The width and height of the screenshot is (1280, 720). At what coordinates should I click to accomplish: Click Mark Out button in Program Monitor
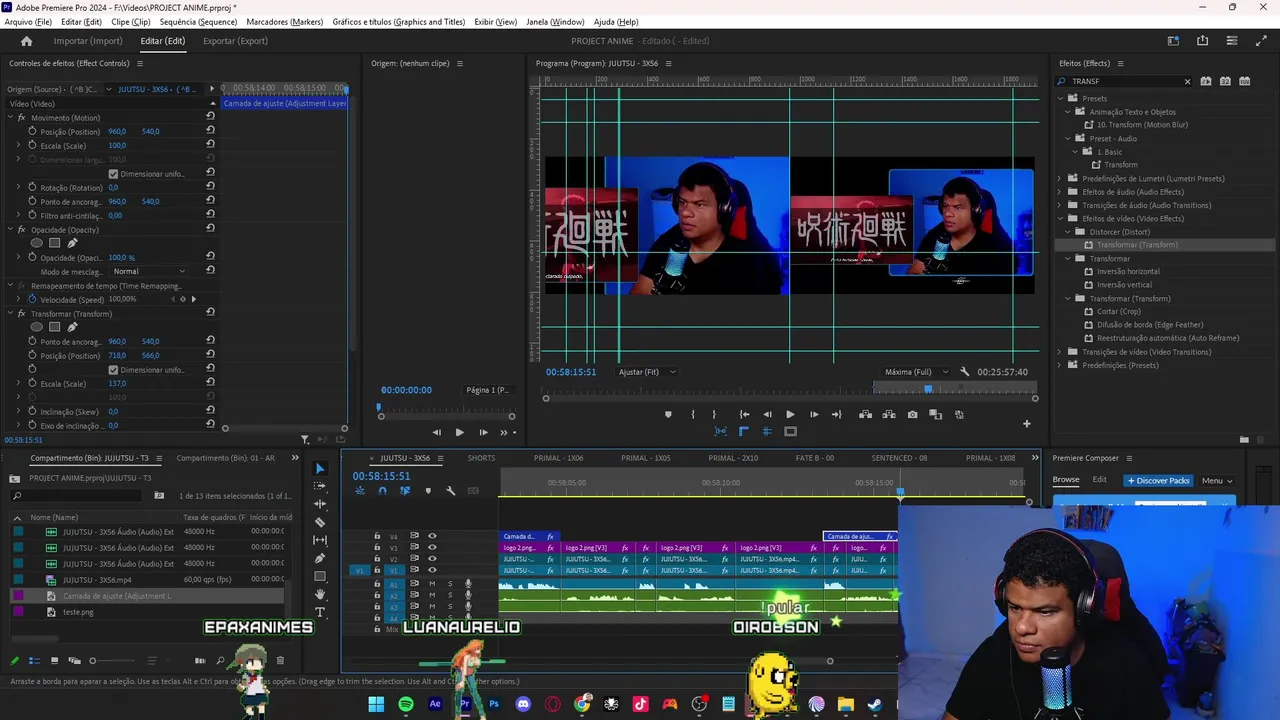click(713, 414)
